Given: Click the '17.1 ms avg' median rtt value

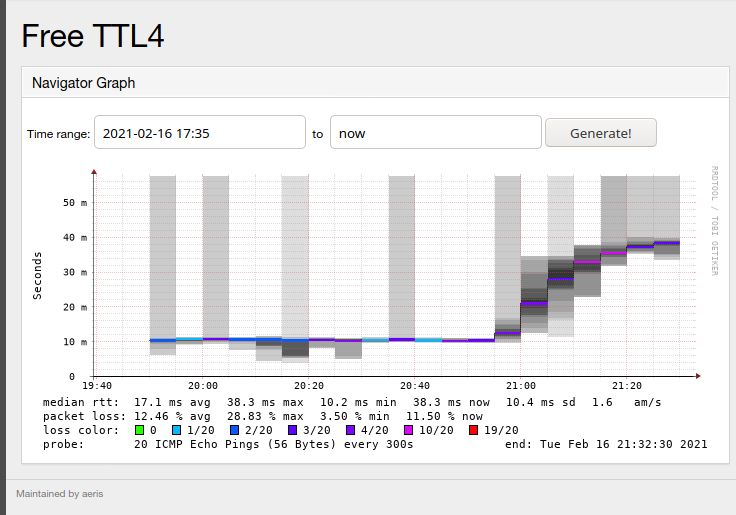Looking at the screenshot, I should point(172,402).
